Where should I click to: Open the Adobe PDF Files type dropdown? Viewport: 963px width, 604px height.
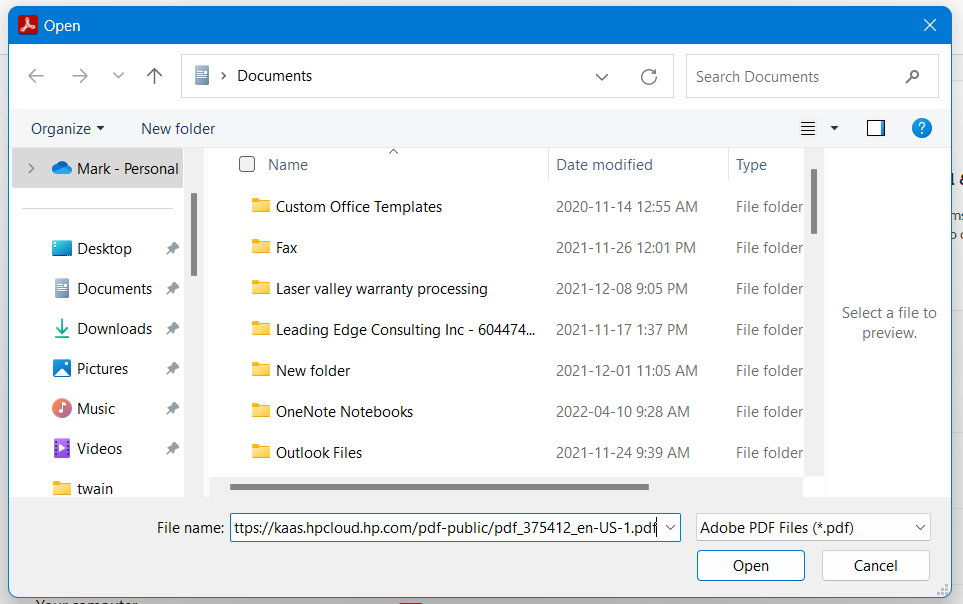812,527
